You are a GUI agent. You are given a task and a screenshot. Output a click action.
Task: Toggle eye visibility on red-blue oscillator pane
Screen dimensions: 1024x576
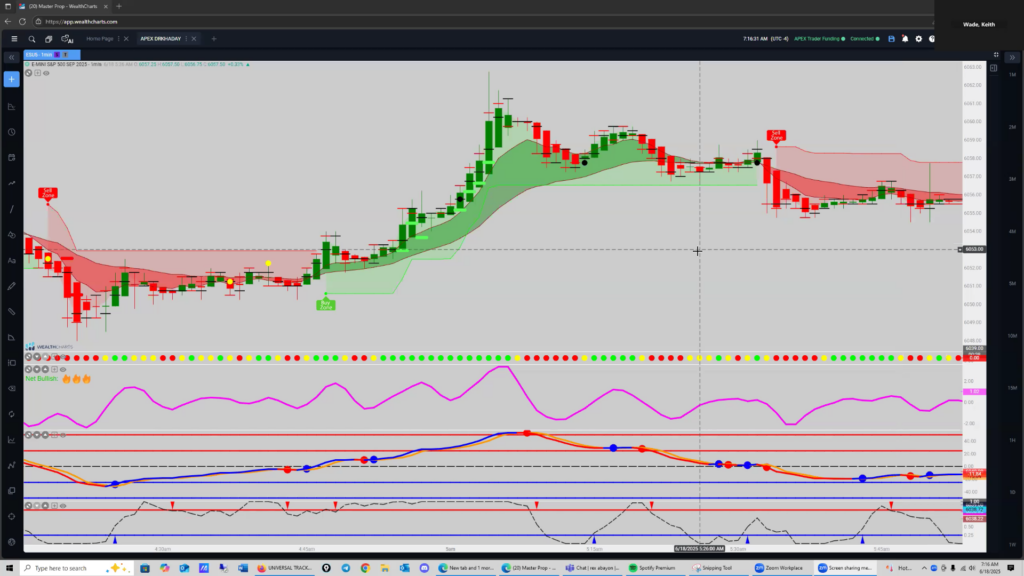pyautogui.click(x=63, y=435)
